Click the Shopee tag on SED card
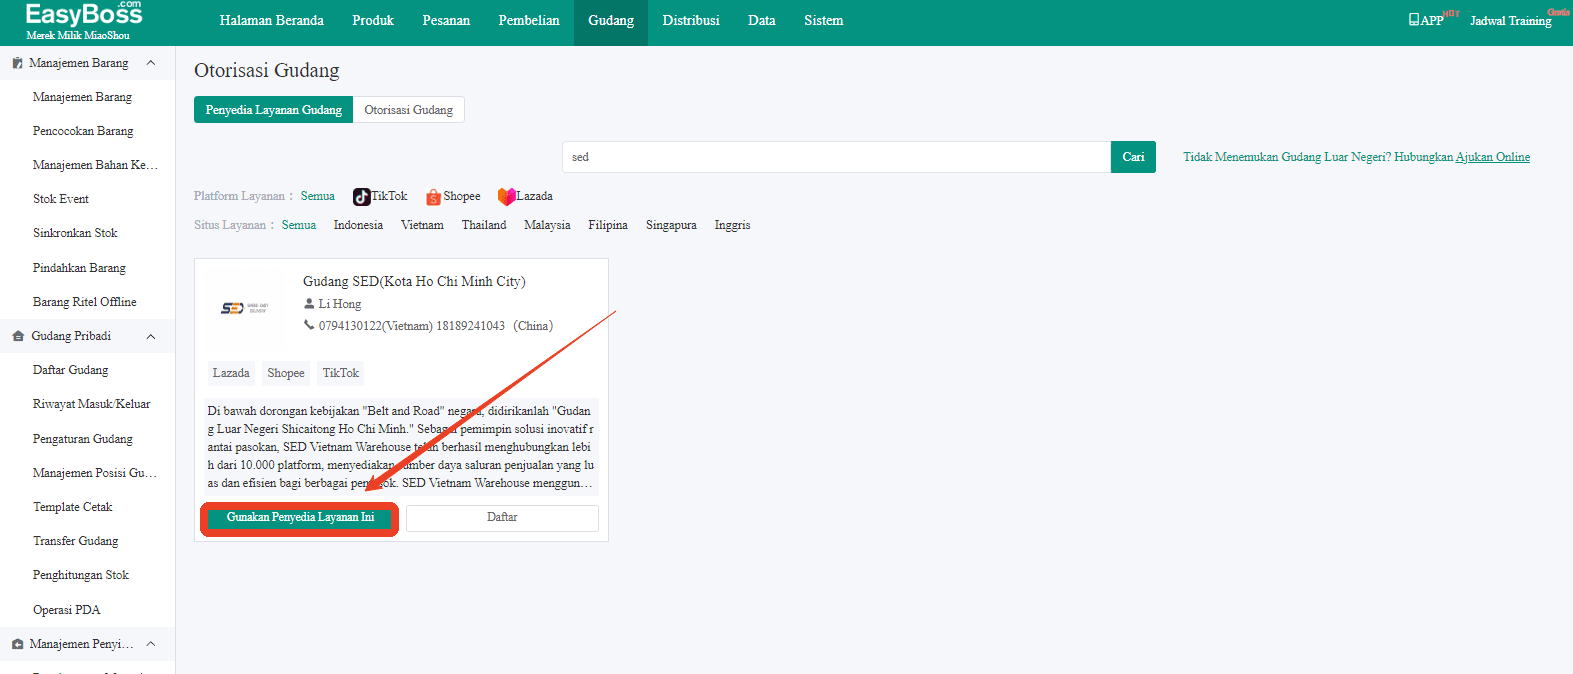The height and width of the screenshot is (674, 1573). pyautogui.click(x=286, y=373)
